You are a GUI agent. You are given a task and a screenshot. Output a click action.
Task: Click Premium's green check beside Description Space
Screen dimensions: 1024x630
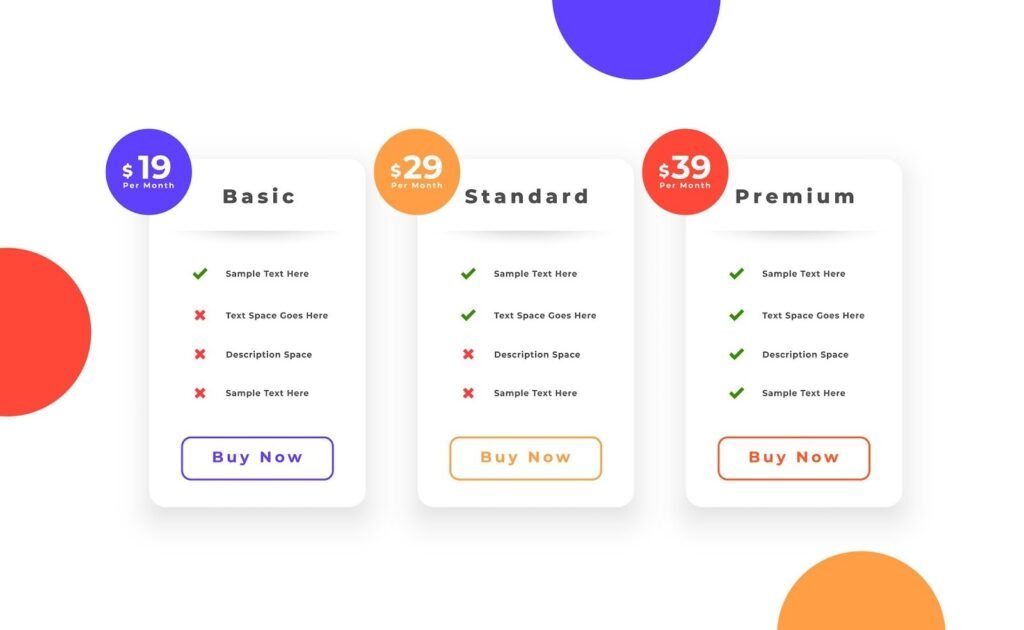click(736, 354)
